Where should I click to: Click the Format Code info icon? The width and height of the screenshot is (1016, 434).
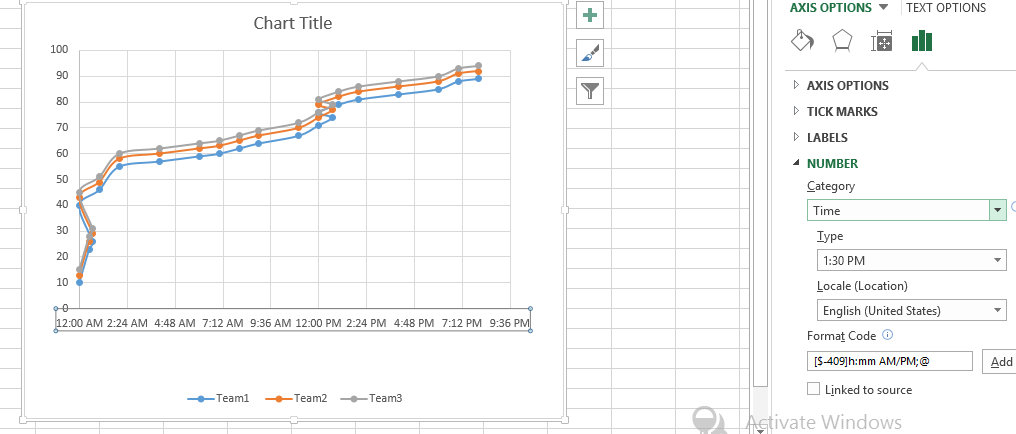click(x=888, y=335)
